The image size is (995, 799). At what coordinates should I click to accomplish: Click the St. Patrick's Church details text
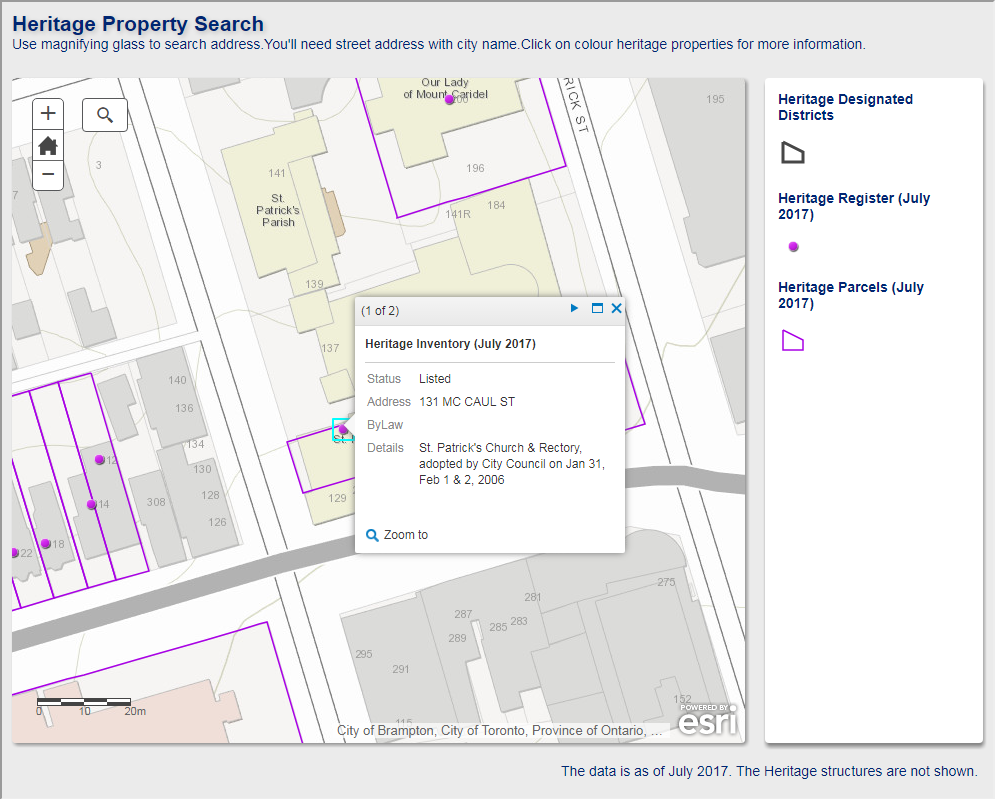tap(512, 464)
